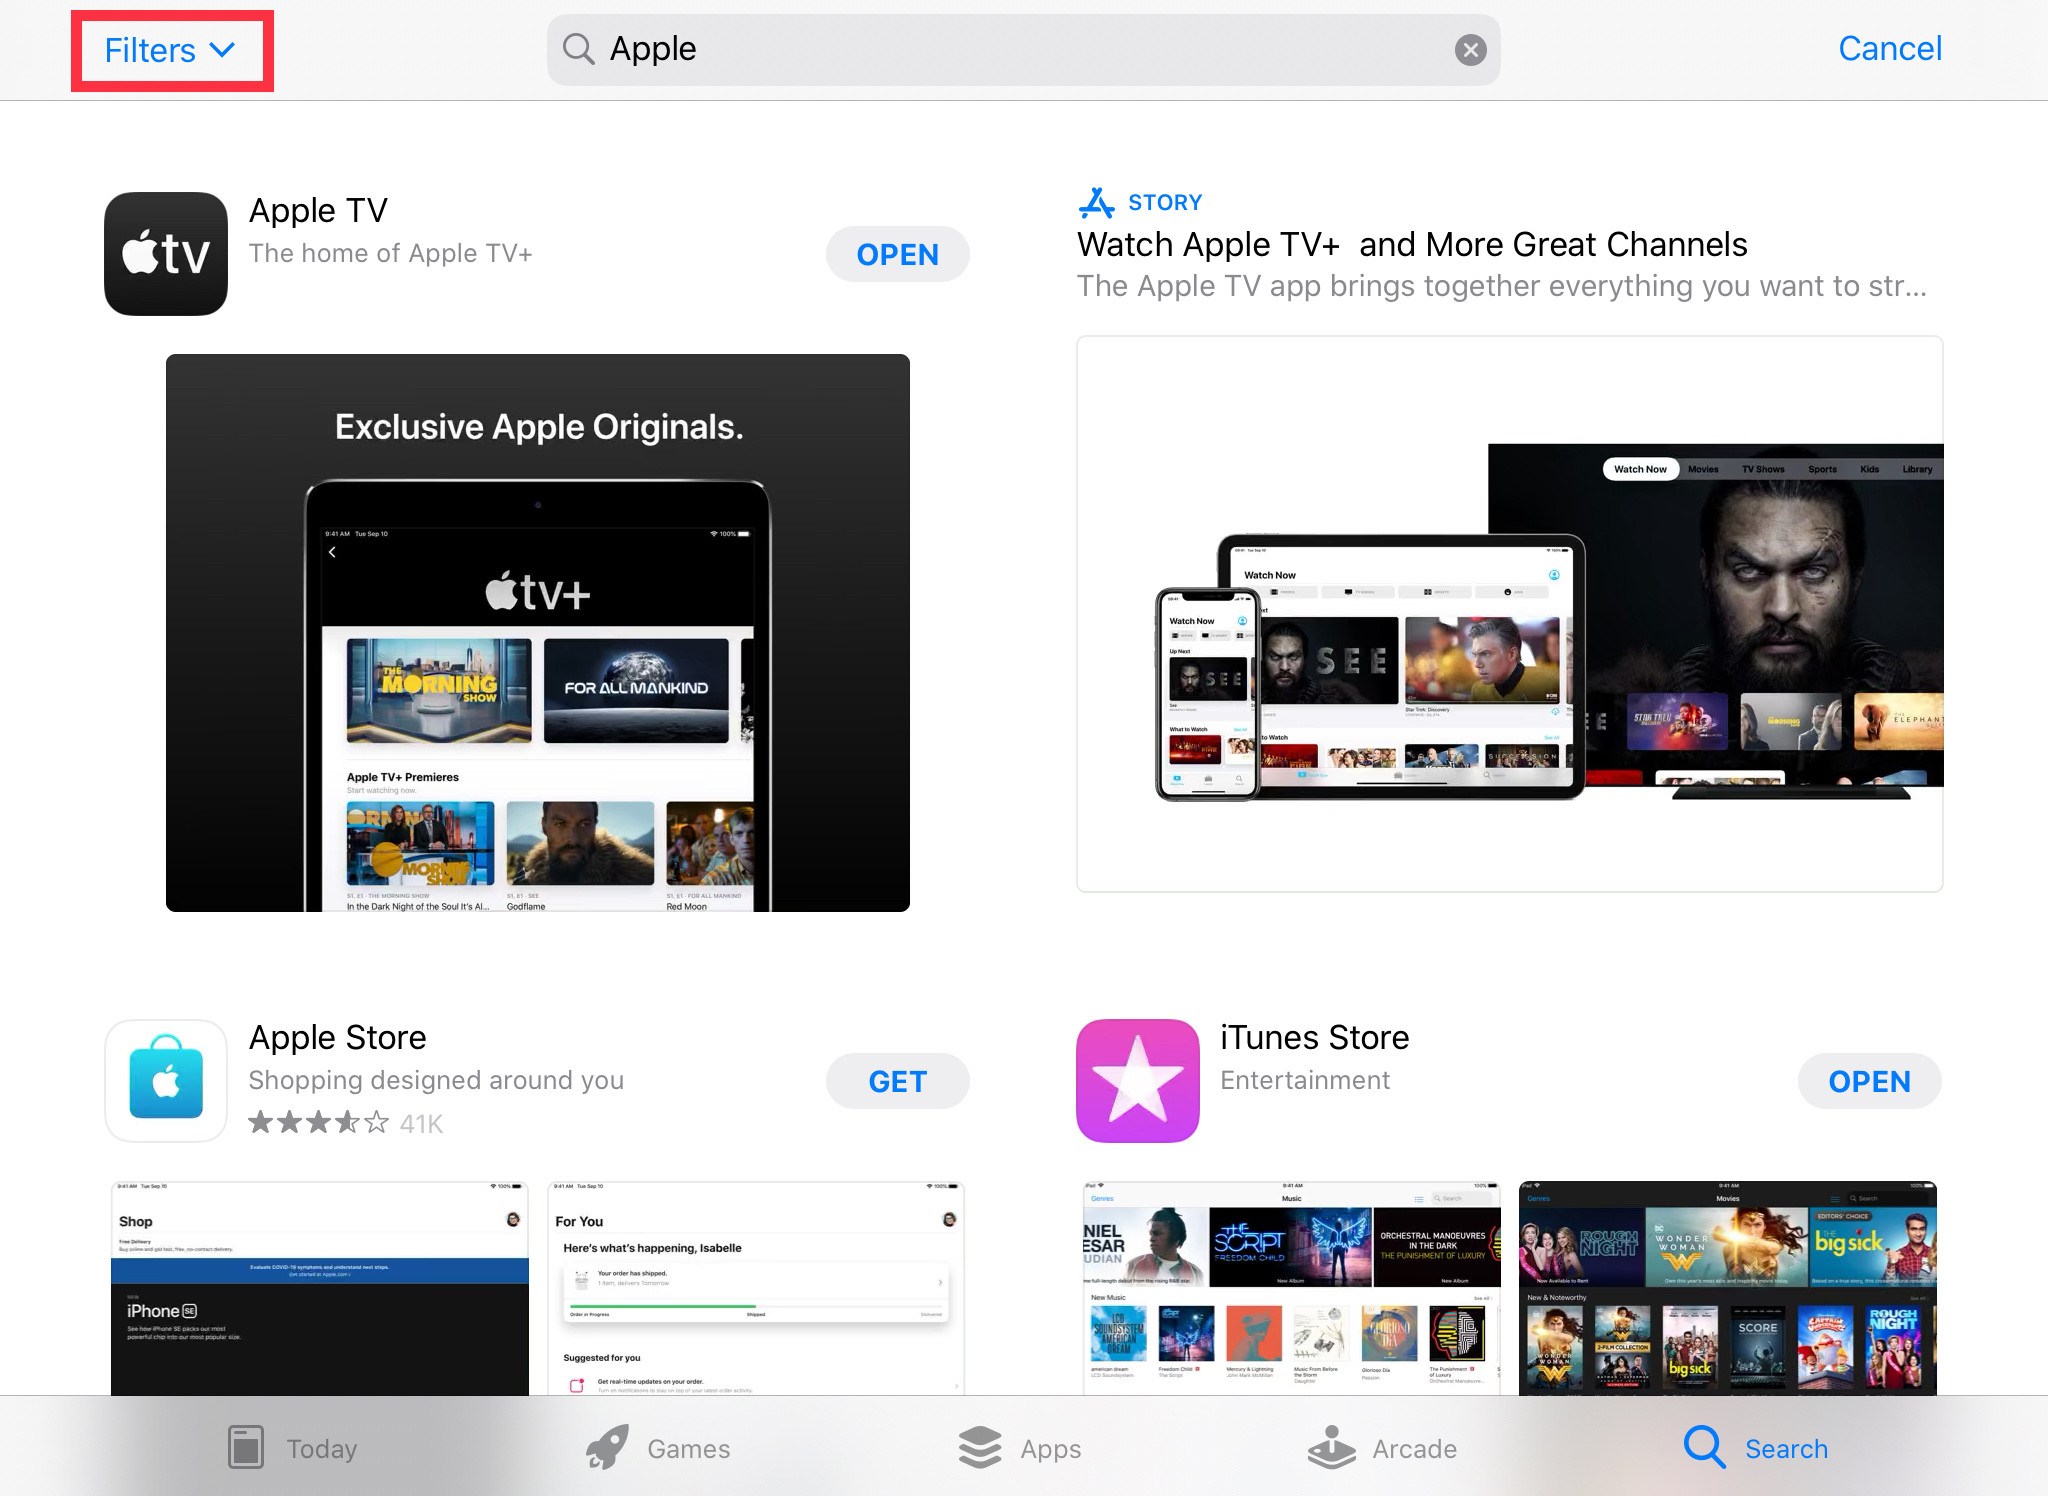The image size is (2048, 1496).
Task: Get the Apple Store app
Action: point(897,1082)
